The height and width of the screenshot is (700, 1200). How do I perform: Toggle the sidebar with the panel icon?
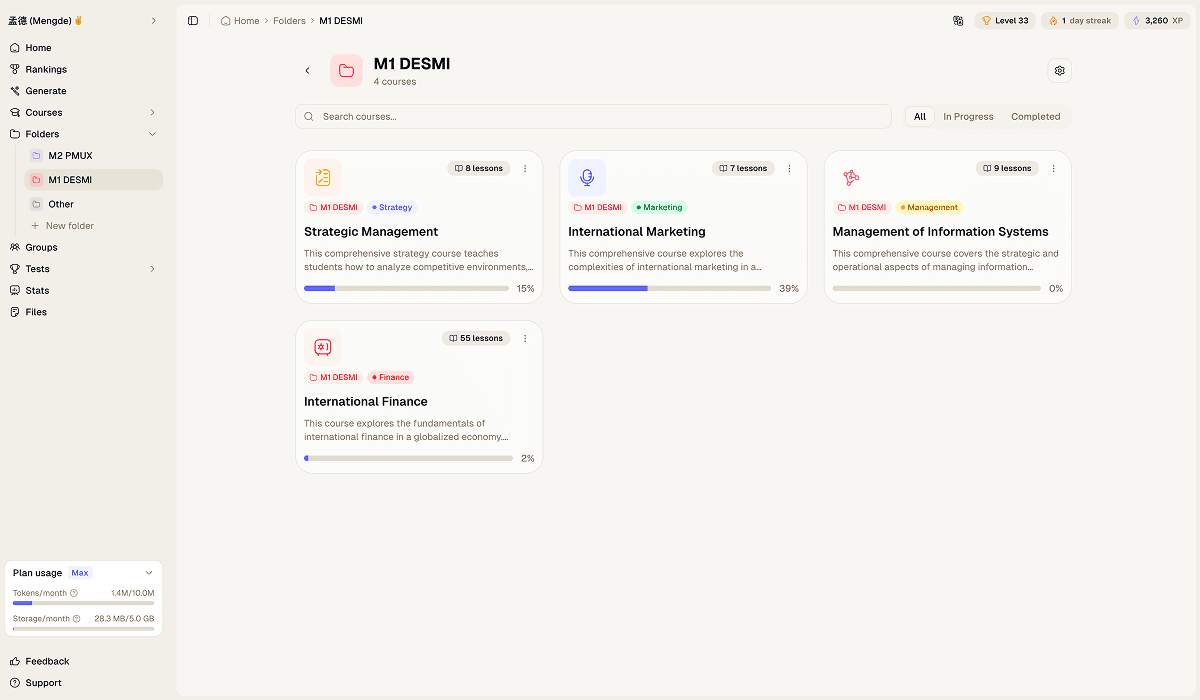click(192, 20)
